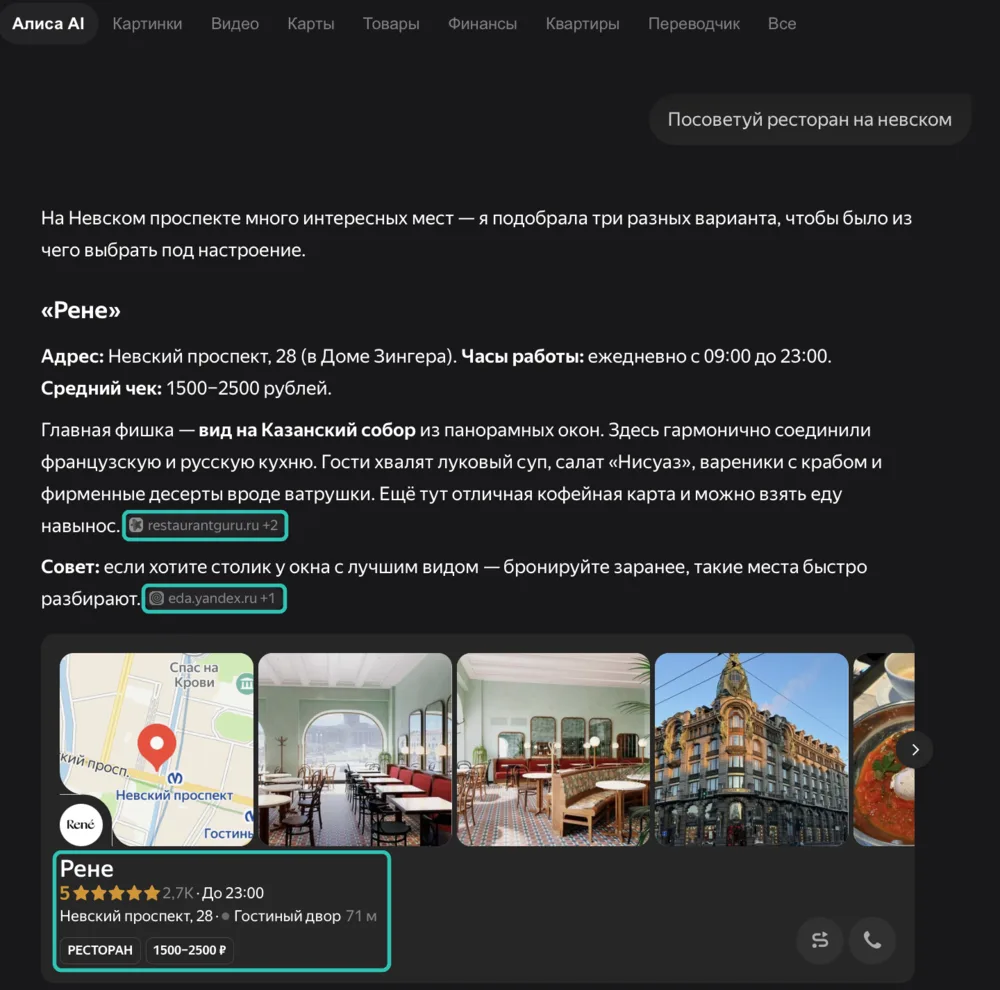Click the five-star rating of Рене
This screenshot has height=990, width=1000.
tap(117, 893)
